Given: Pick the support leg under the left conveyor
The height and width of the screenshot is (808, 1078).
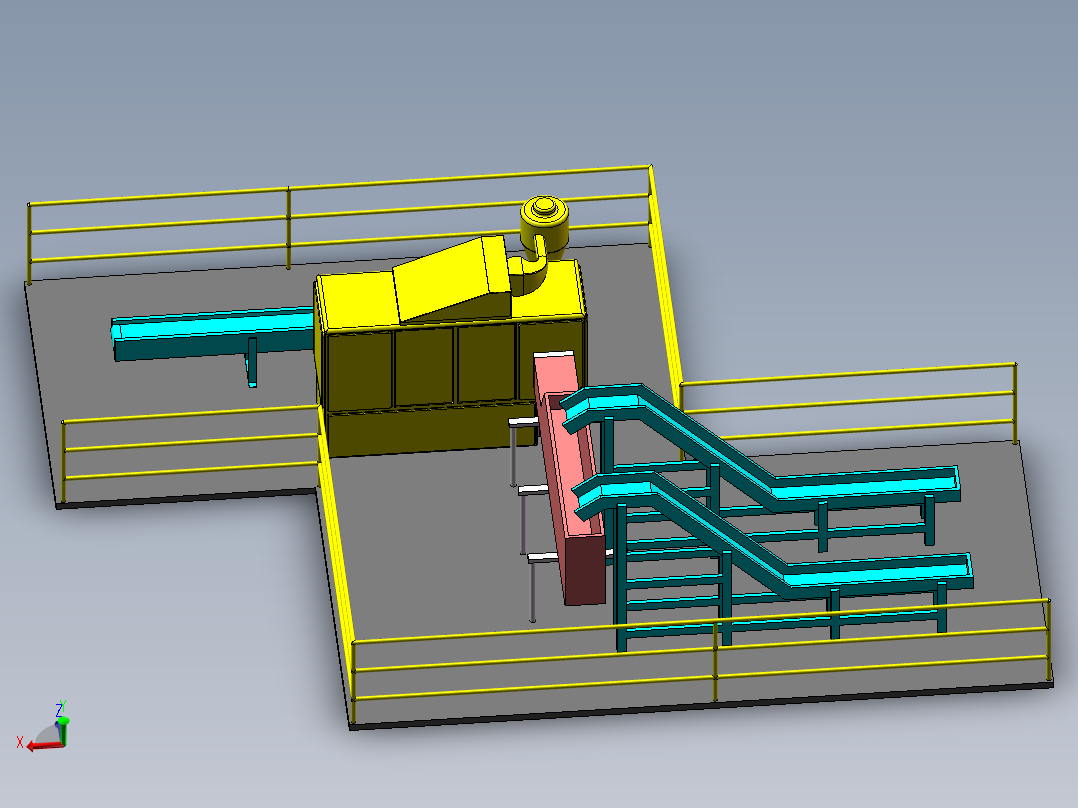Looking at the screenshot, I should 252,362.
